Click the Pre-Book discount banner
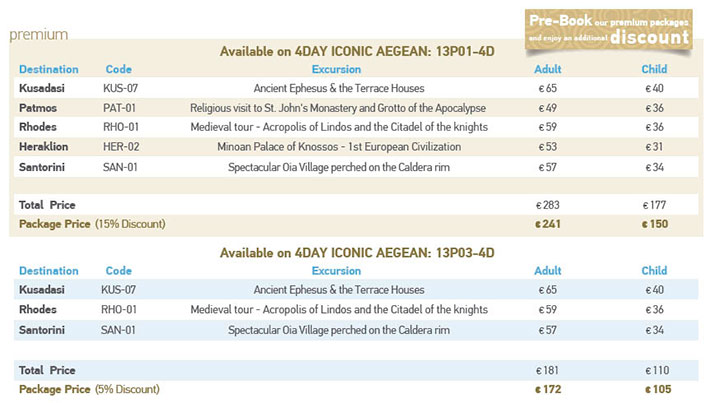710x403 pixels. pos(609,29)
